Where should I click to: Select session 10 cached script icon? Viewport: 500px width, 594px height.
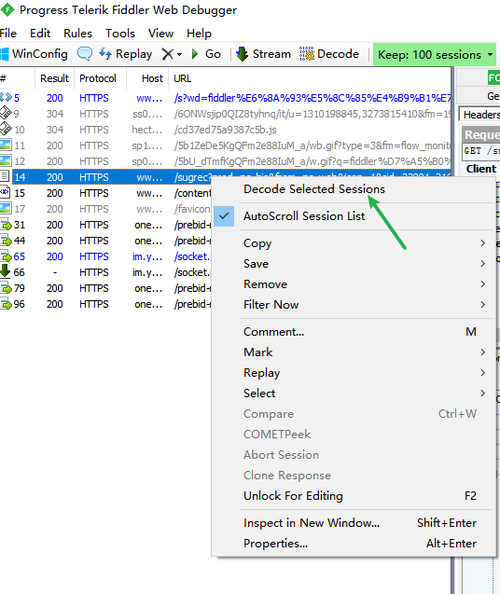click(x=6, y=129)
